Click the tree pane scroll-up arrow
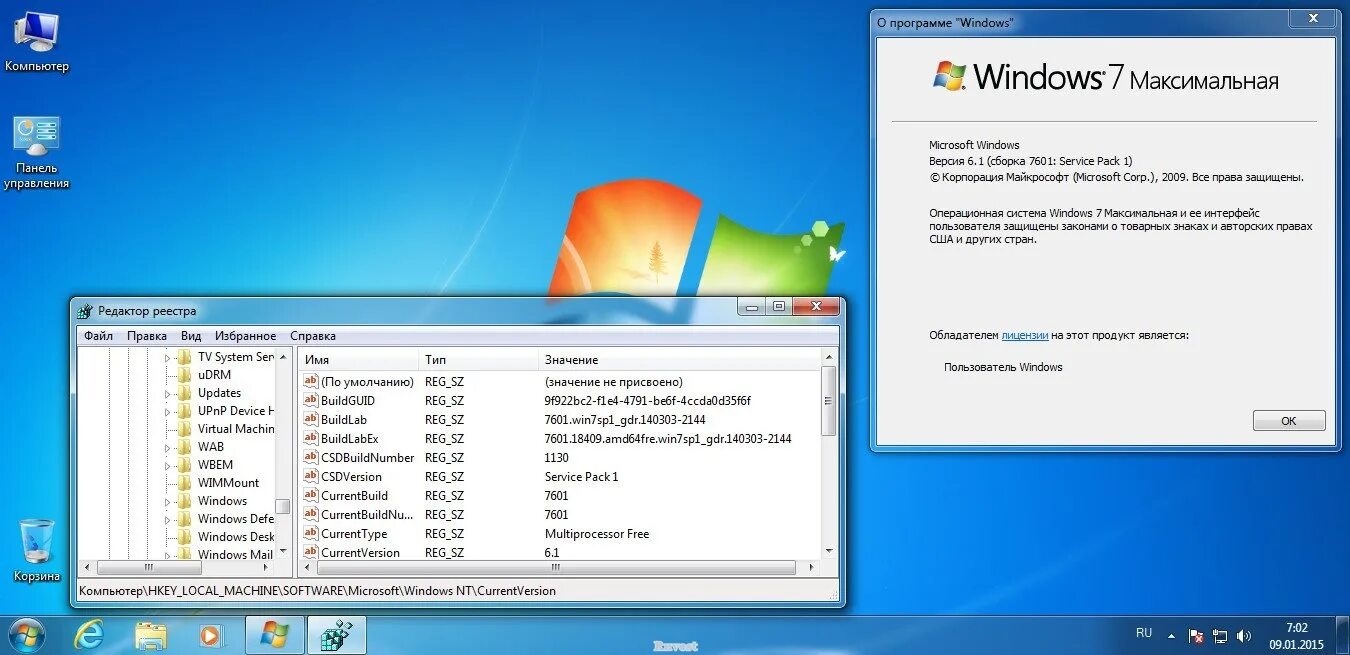1350x655 pixels. [x=283, y=357]
